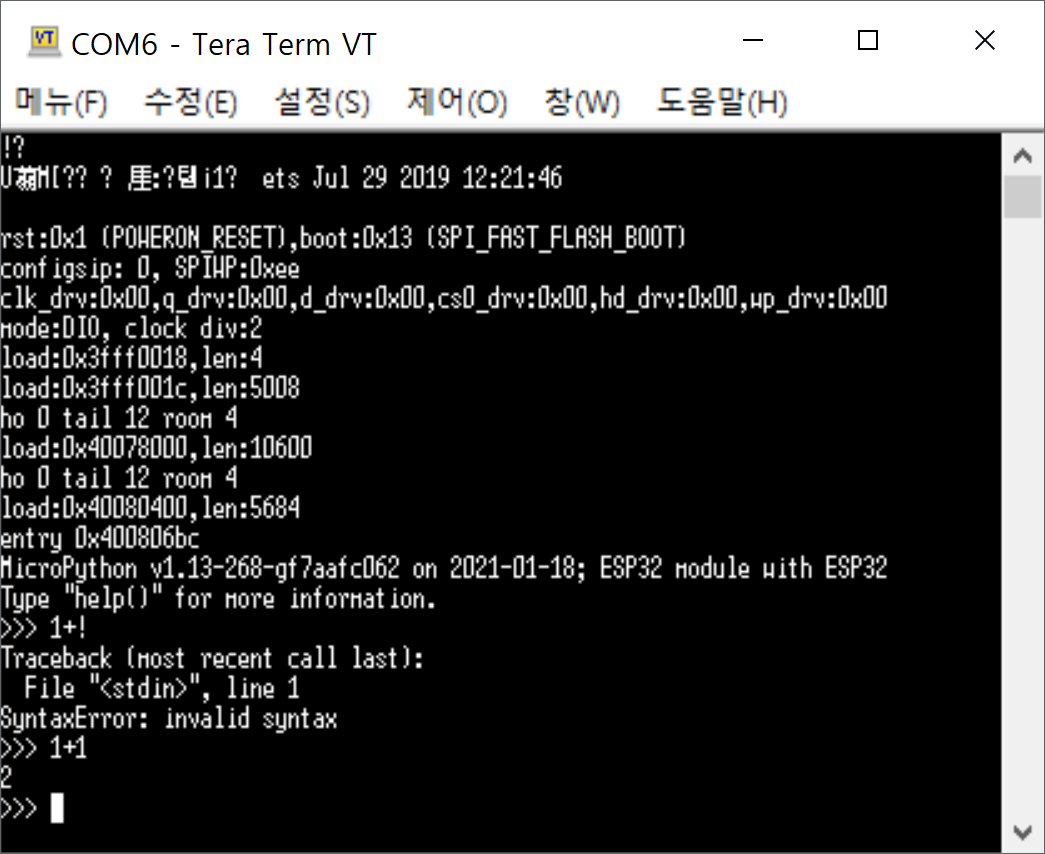The image size is (1045, 854).
Task: Open the 창(W) window menu
Action: coord(582,102)
